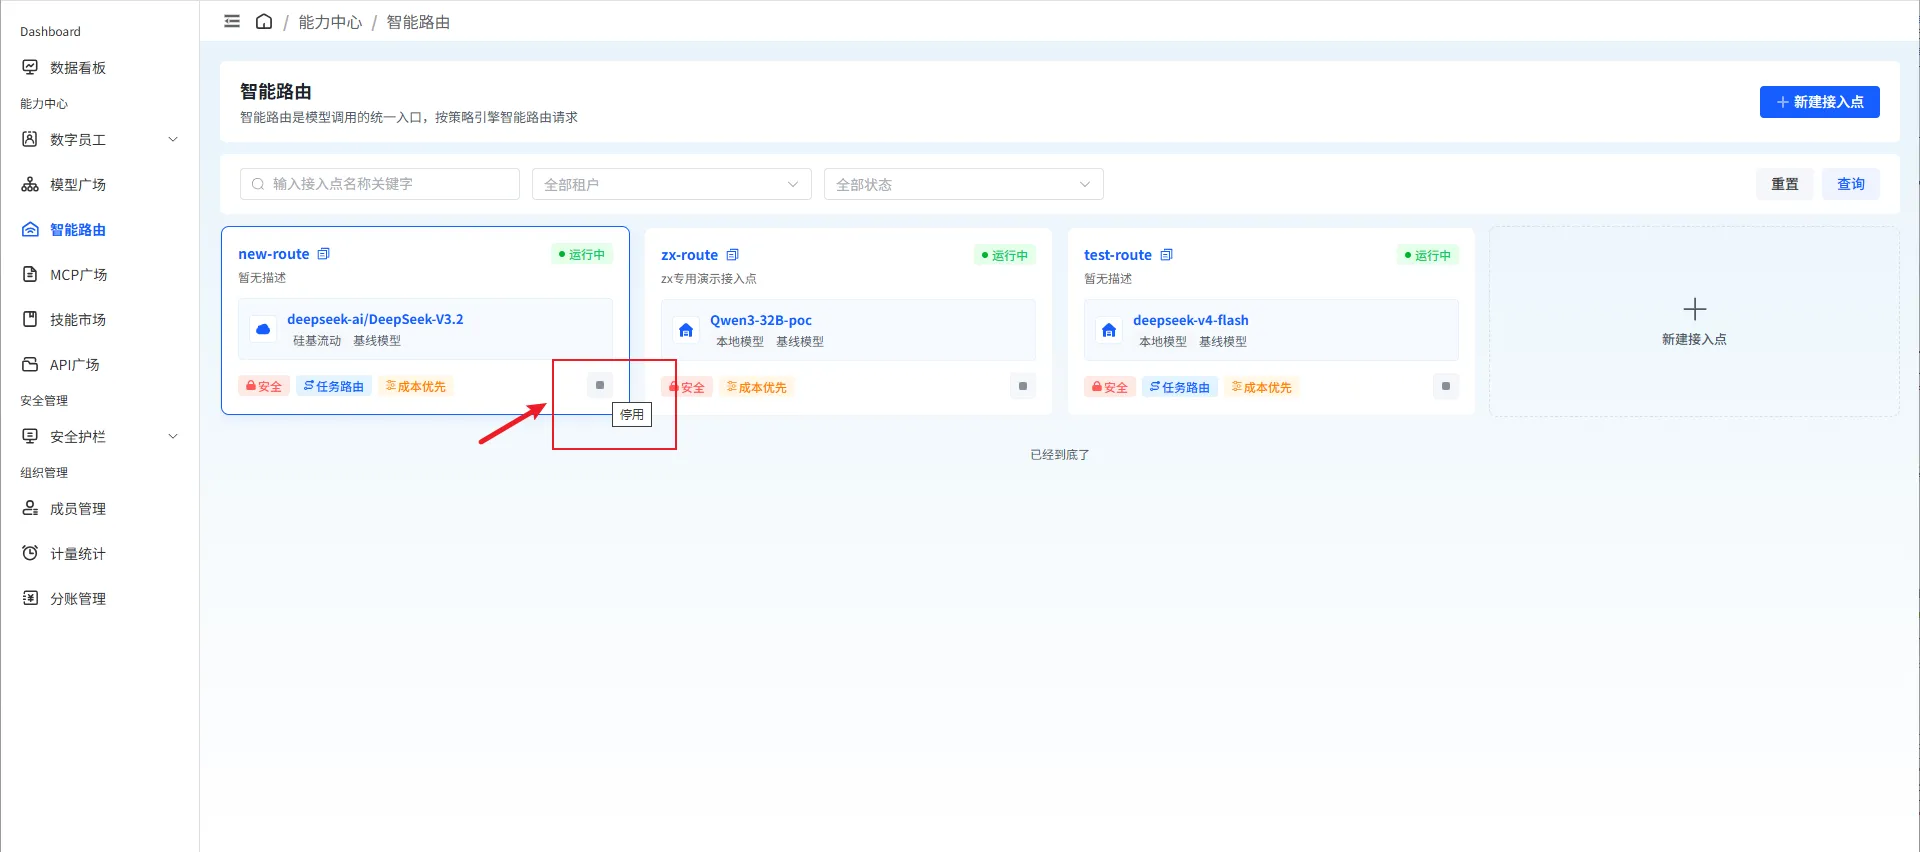Image resolution: width=1920 pixels, height=852 pixels.
Task: Click 成本优先 tag on zx-route card
Action: [x=757, y=387]
